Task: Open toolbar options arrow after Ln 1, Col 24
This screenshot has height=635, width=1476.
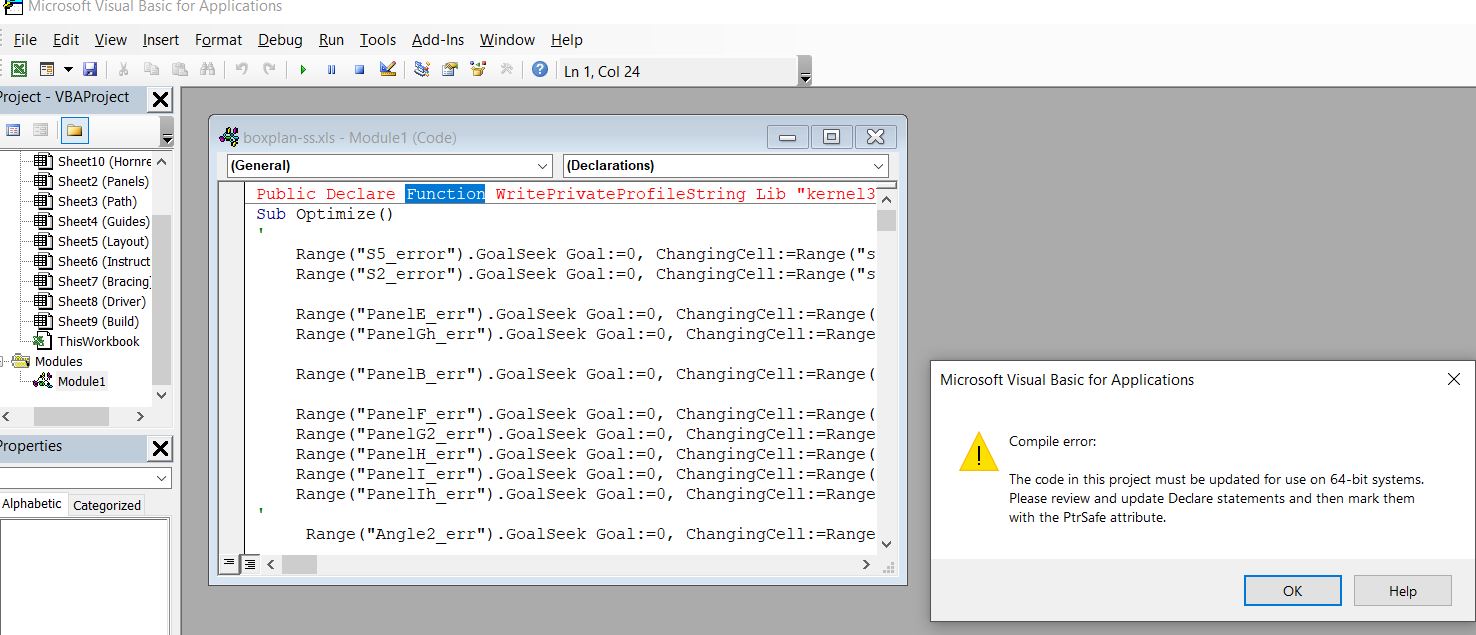Action: pos(805,71)
